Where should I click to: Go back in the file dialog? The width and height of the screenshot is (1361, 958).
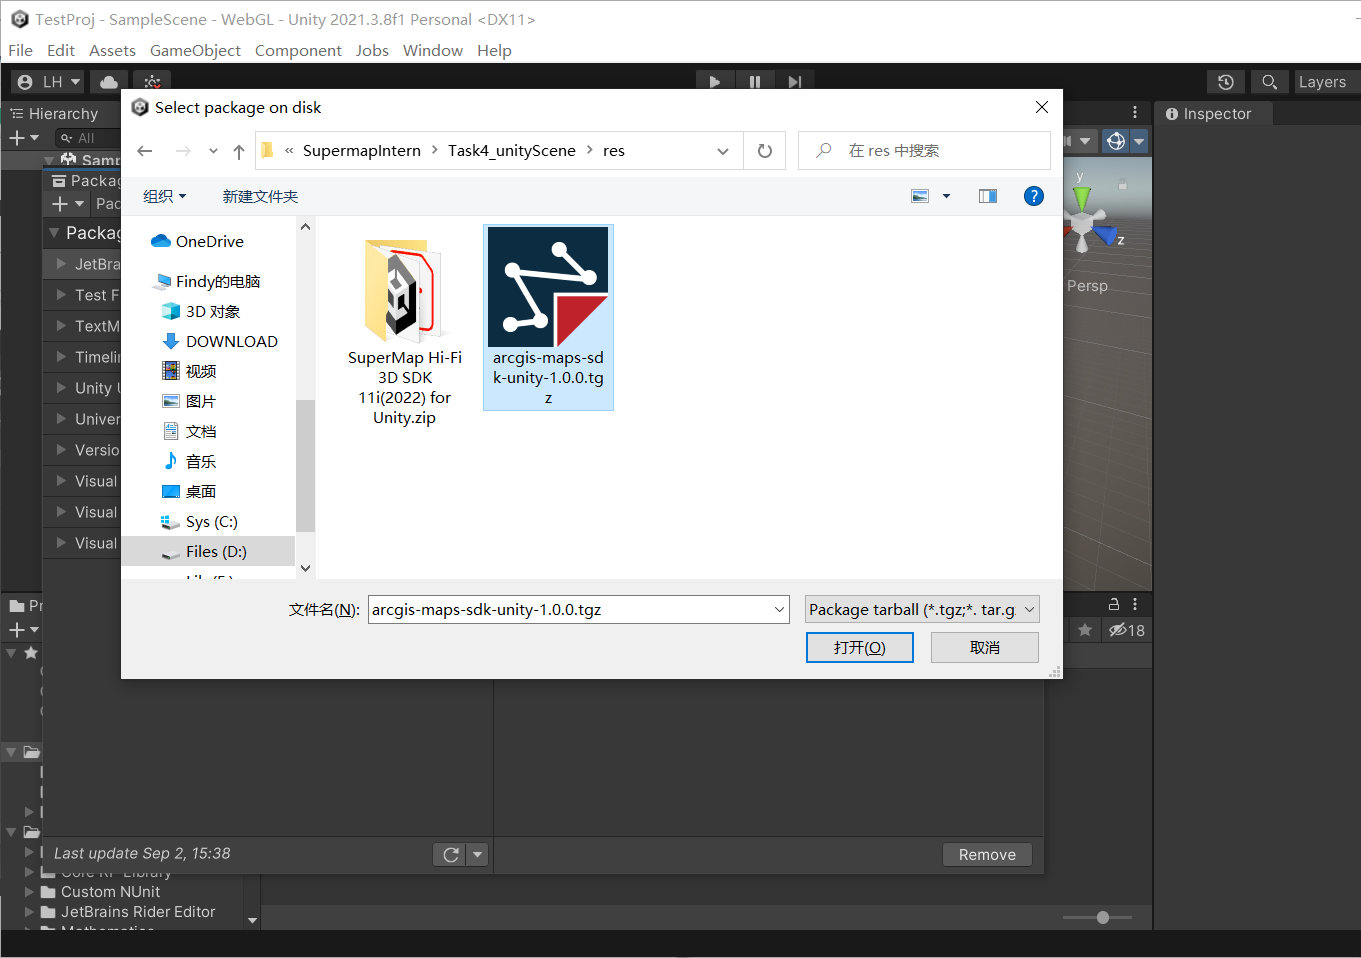pyautogui.click(x=145, y=151)
